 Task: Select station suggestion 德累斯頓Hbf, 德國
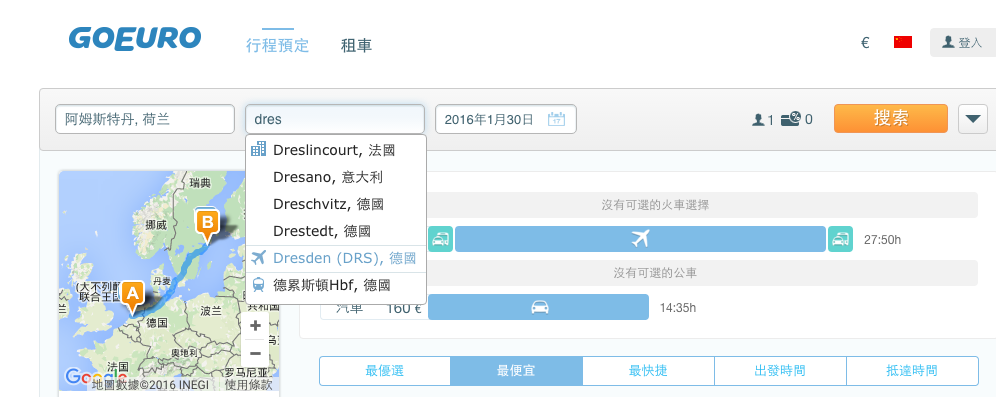(335, 285)
